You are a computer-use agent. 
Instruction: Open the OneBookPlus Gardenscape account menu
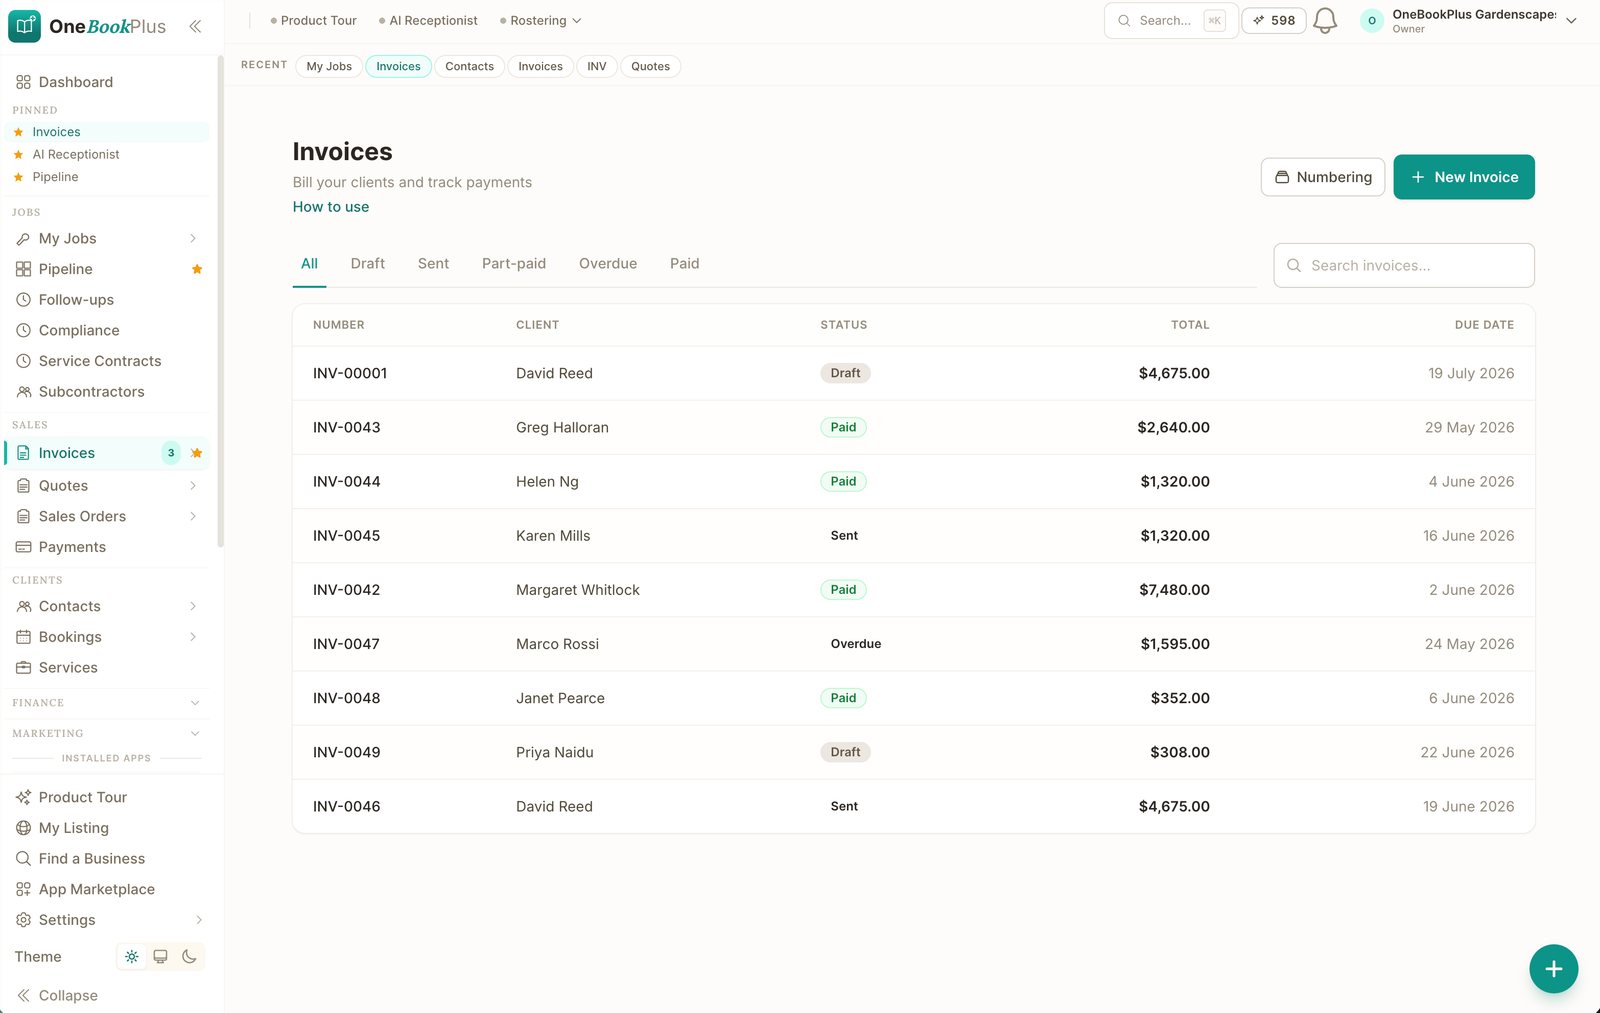point(1468,21)
